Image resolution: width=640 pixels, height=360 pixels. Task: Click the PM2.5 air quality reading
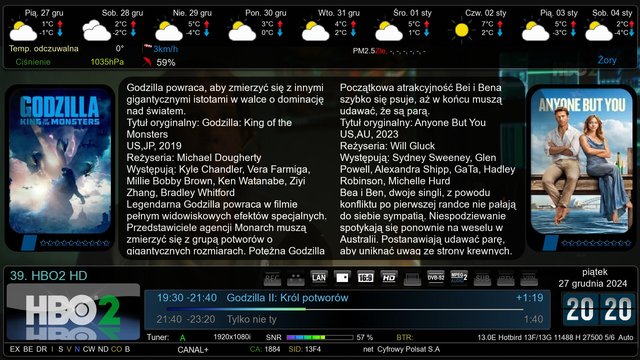click(389, 51)
